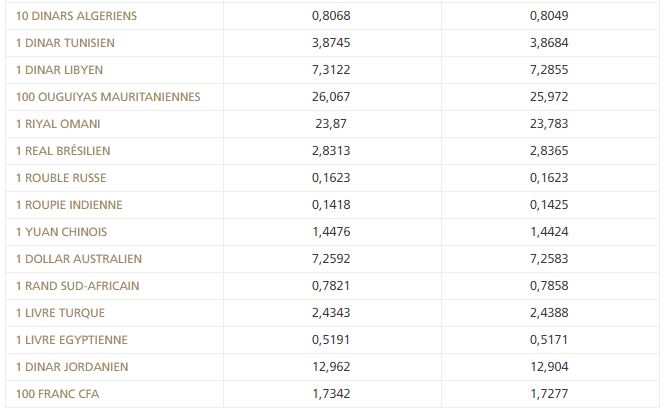Screen dimensions: 665x413
Task: Click the 1 ROUBLE RUSSE label
Action: point(62,179)
